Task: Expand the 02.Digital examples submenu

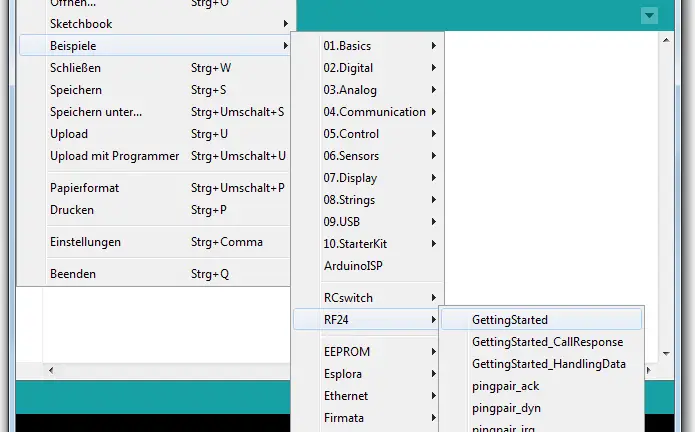Action: (x=368, y=68)
